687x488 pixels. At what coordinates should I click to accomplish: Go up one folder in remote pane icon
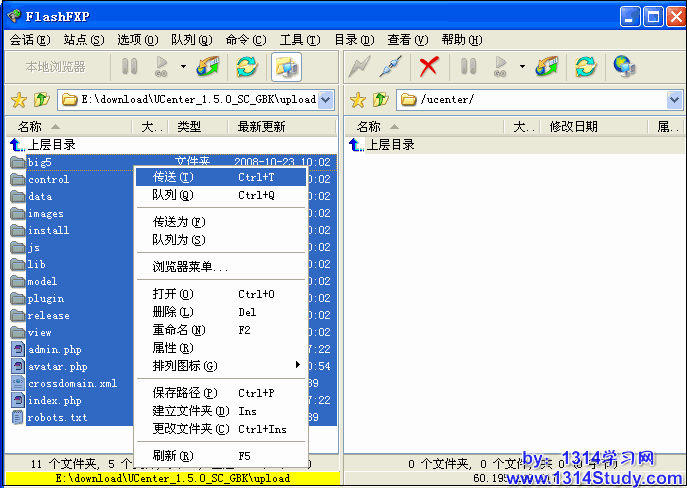(380, 100)
